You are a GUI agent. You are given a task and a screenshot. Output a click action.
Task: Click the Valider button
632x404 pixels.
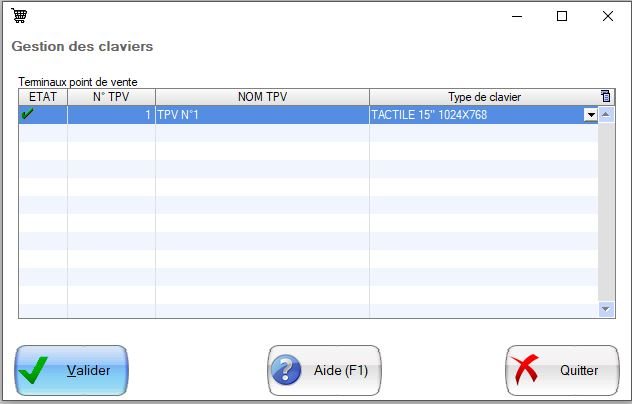(x=71, y=370)
